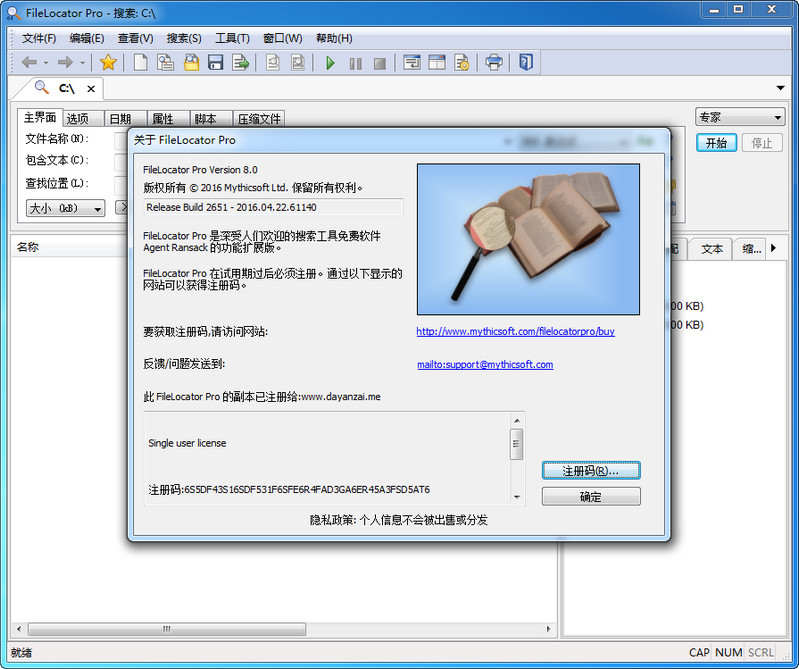Start search with the green play icon
The height and width of the screenshot is (669, 799).
pos(330,63)
